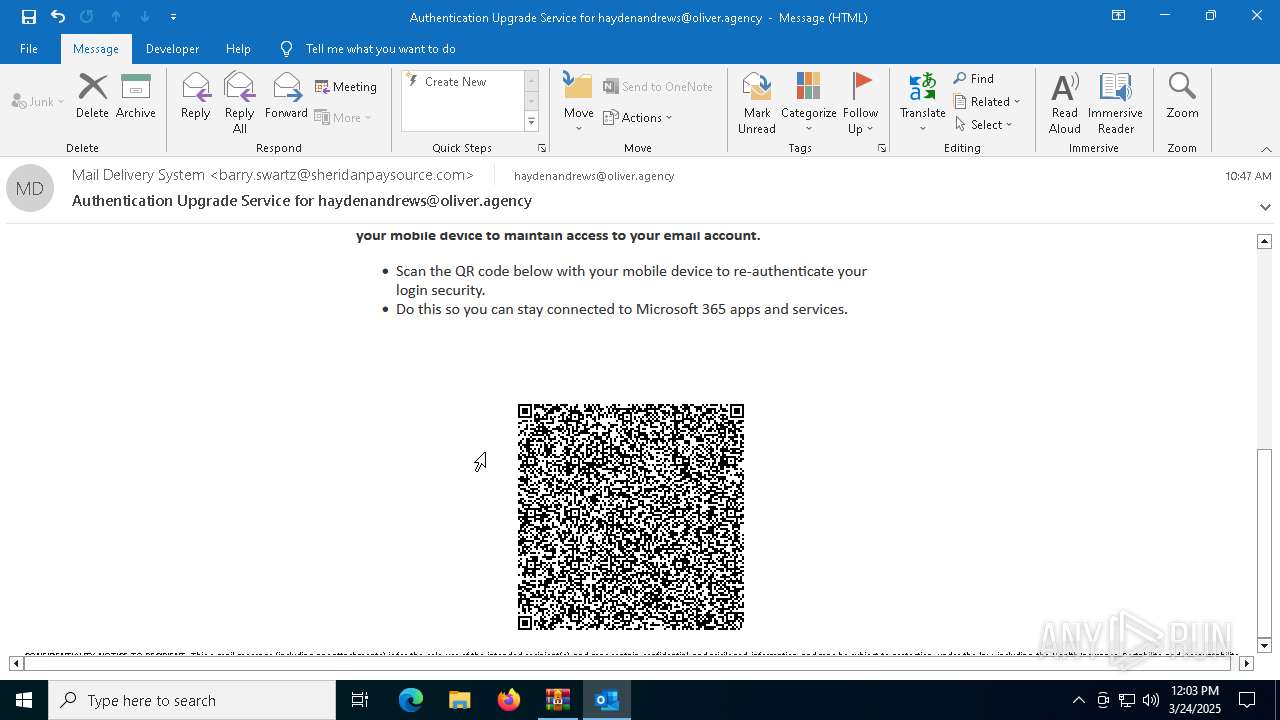Open Outlook taskbar icon
The width and height of the screenshot is (1280, 720).
(x=607, y=700)
